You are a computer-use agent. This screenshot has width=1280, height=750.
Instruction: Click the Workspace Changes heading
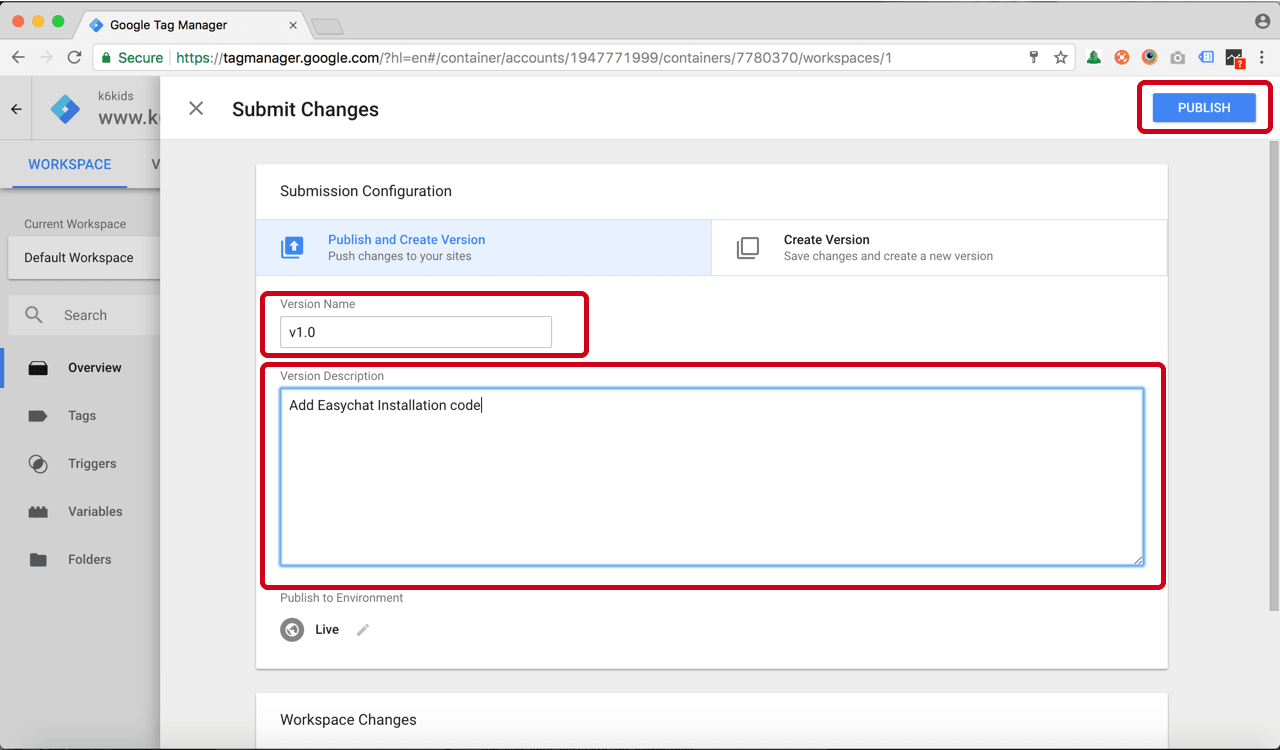[348, 720]
